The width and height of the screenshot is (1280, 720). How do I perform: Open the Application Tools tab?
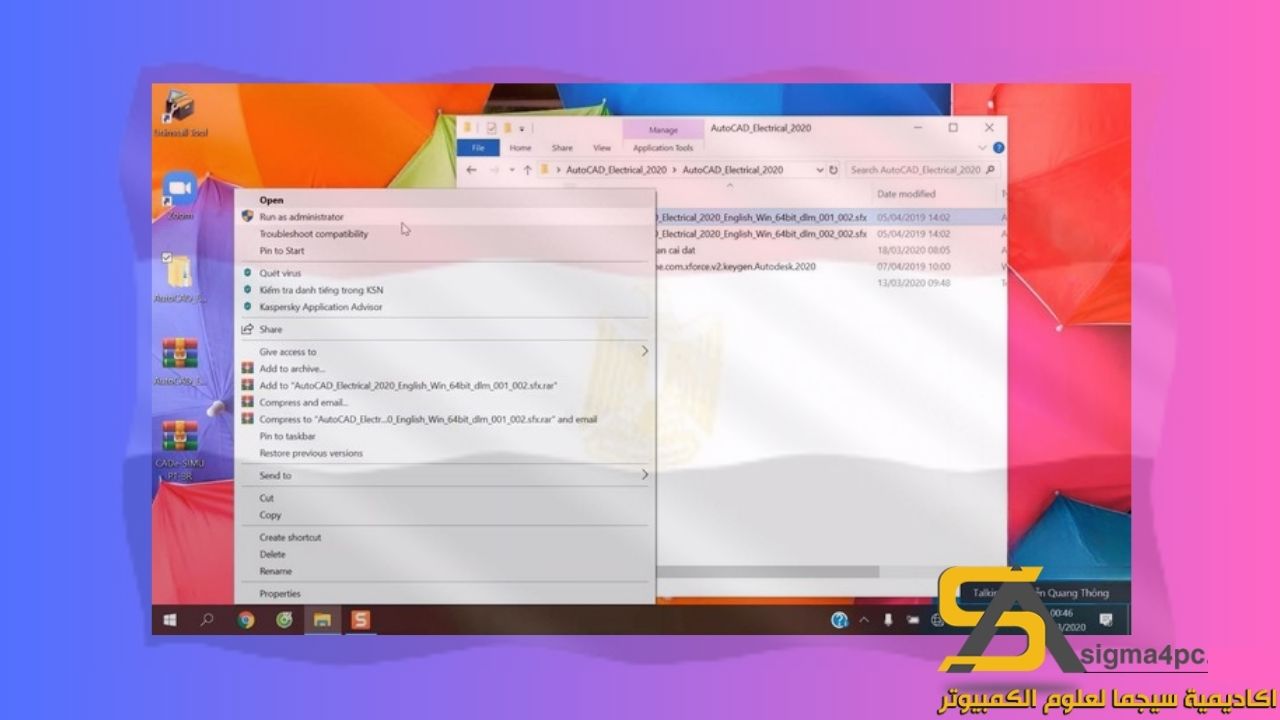(663, 147)
